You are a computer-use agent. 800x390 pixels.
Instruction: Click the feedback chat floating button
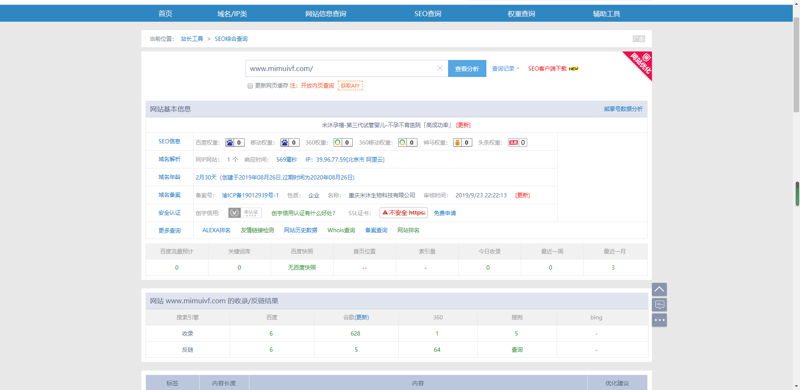659,305
